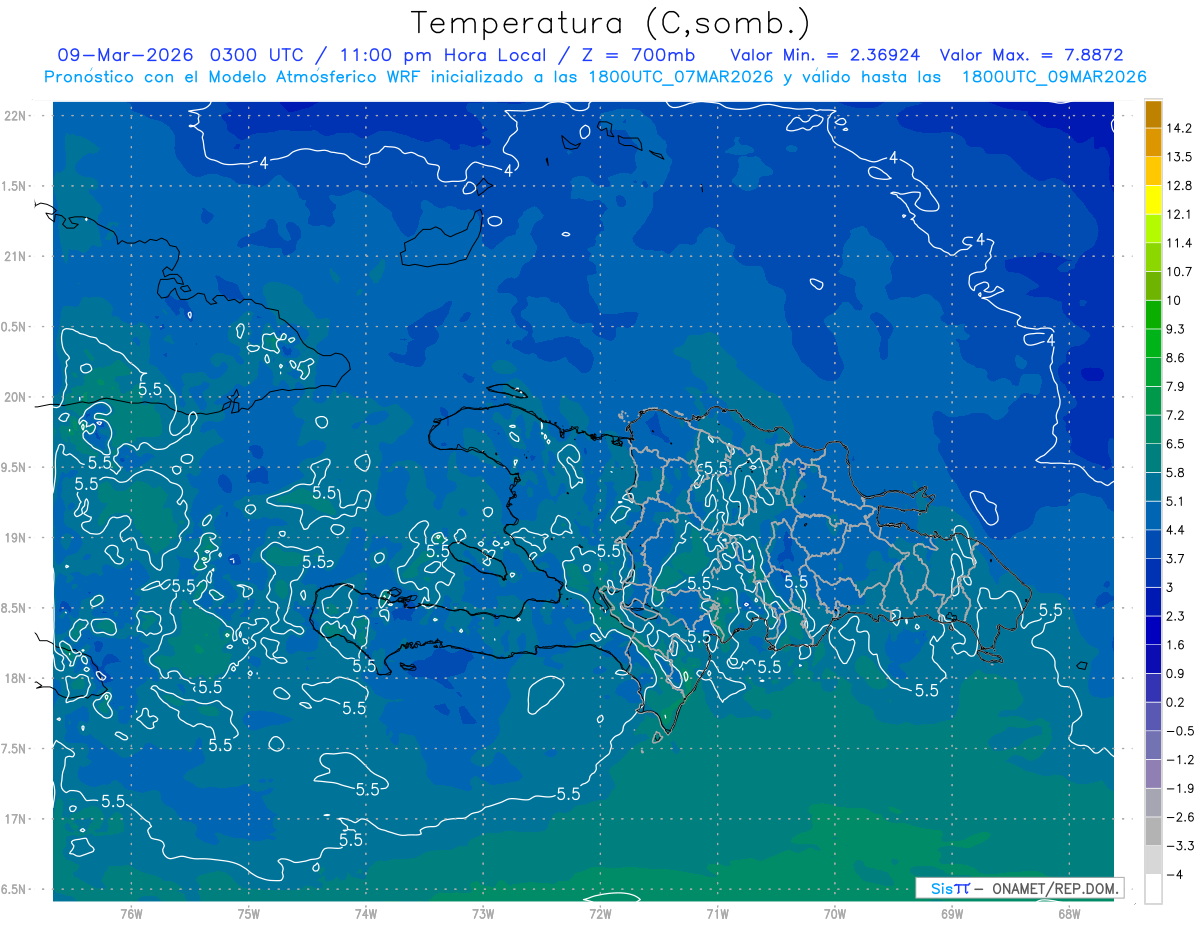Click the -2.6 value on the color bar
The image size is (1200, 927).
pyautogui.click(x=1179, y=817)
